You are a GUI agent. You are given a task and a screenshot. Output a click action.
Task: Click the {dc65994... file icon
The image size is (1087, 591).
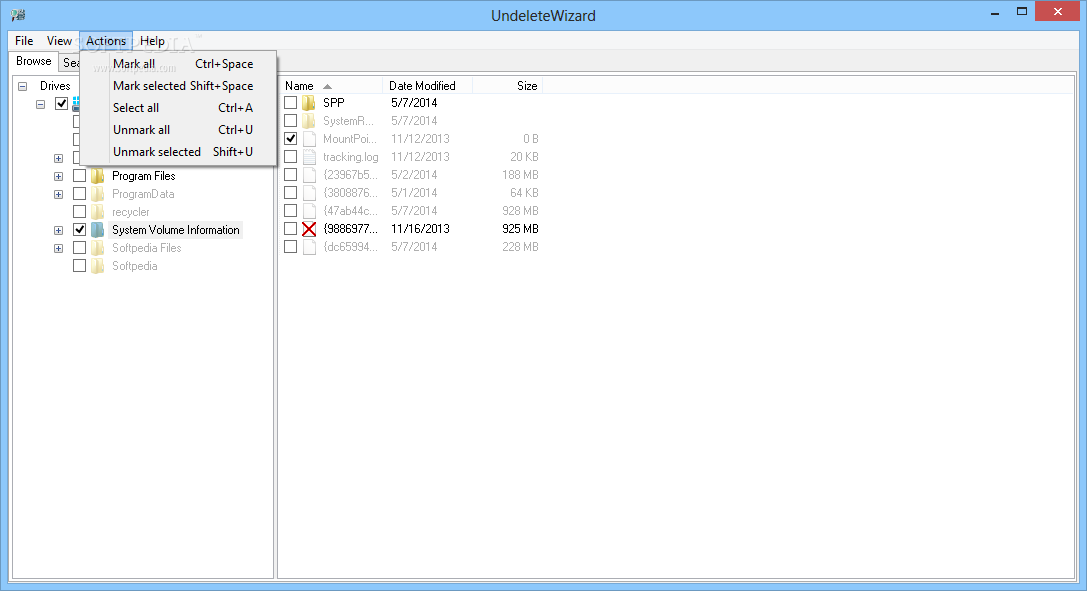coord(309,247)
